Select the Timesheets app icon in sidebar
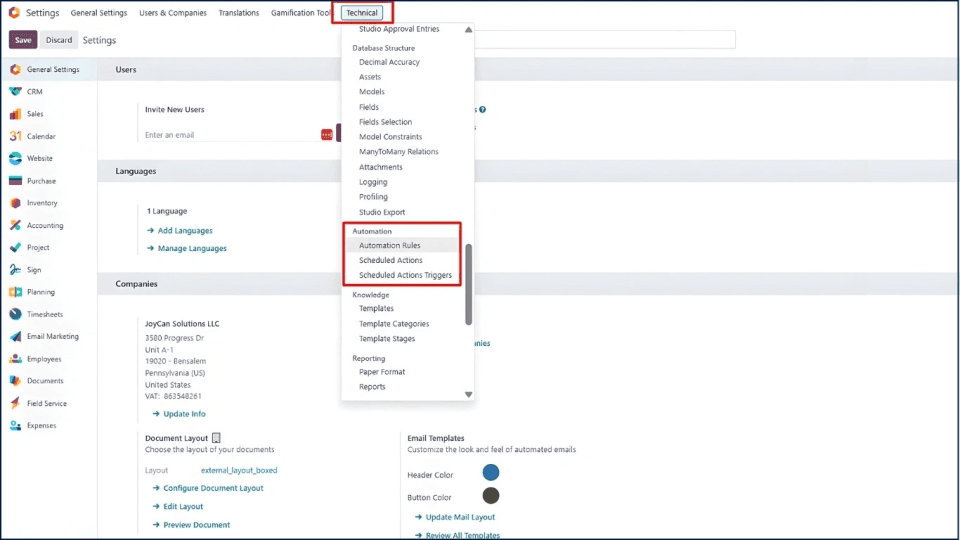The height and width of the screenshot is (540, 960). point(15,314)
